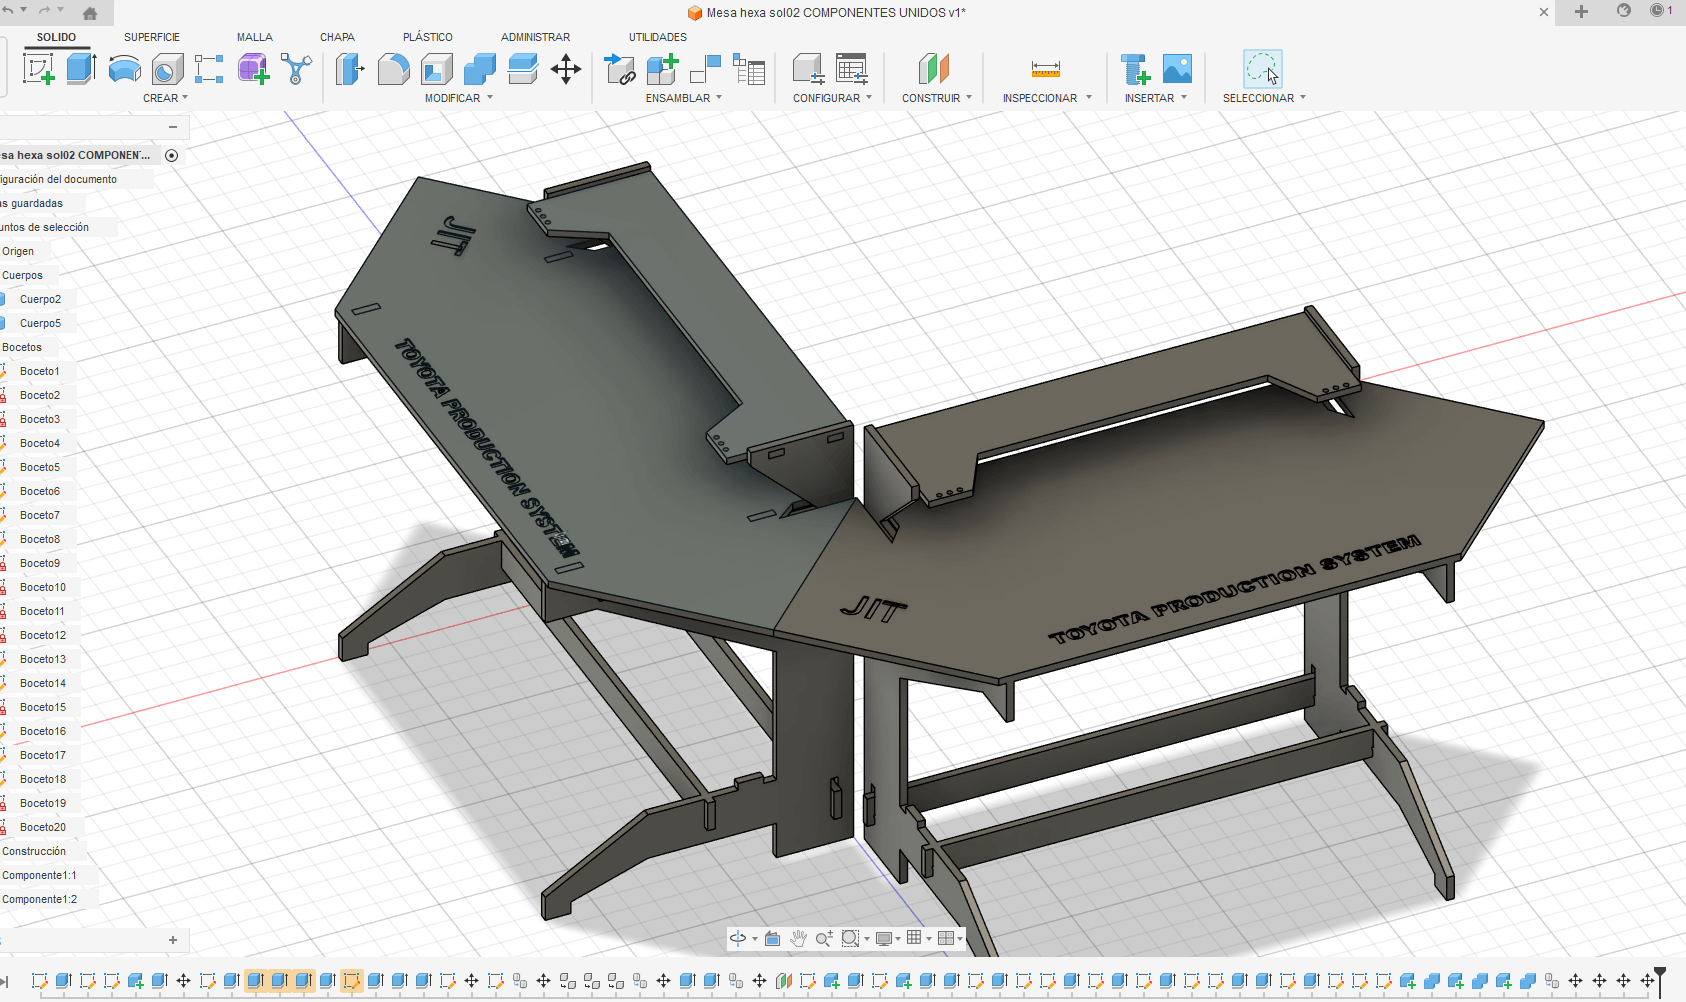
Task: Open the Display Settings monitor dropdown
Action: coord(888,938)
